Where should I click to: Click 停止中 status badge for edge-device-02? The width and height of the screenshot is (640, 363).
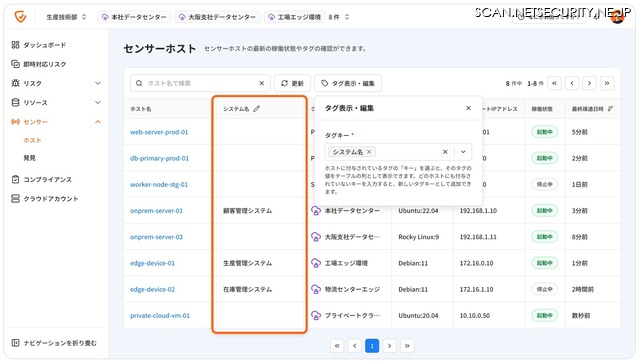point(544,290)
